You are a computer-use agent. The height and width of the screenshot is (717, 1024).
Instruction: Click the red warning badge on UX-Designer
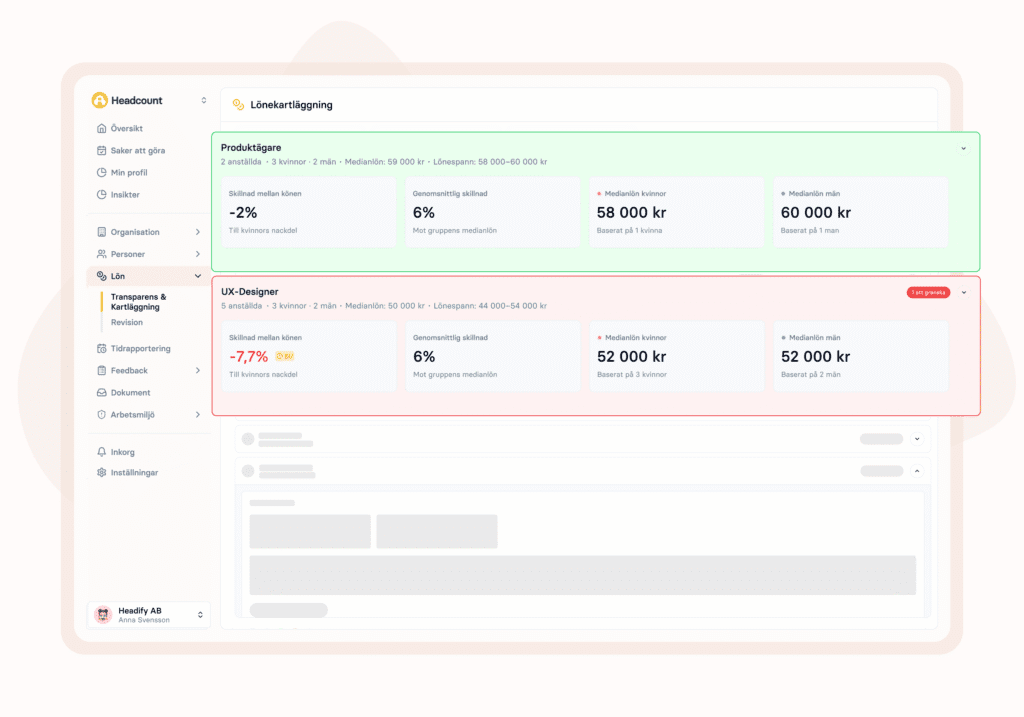click(928, 293)
